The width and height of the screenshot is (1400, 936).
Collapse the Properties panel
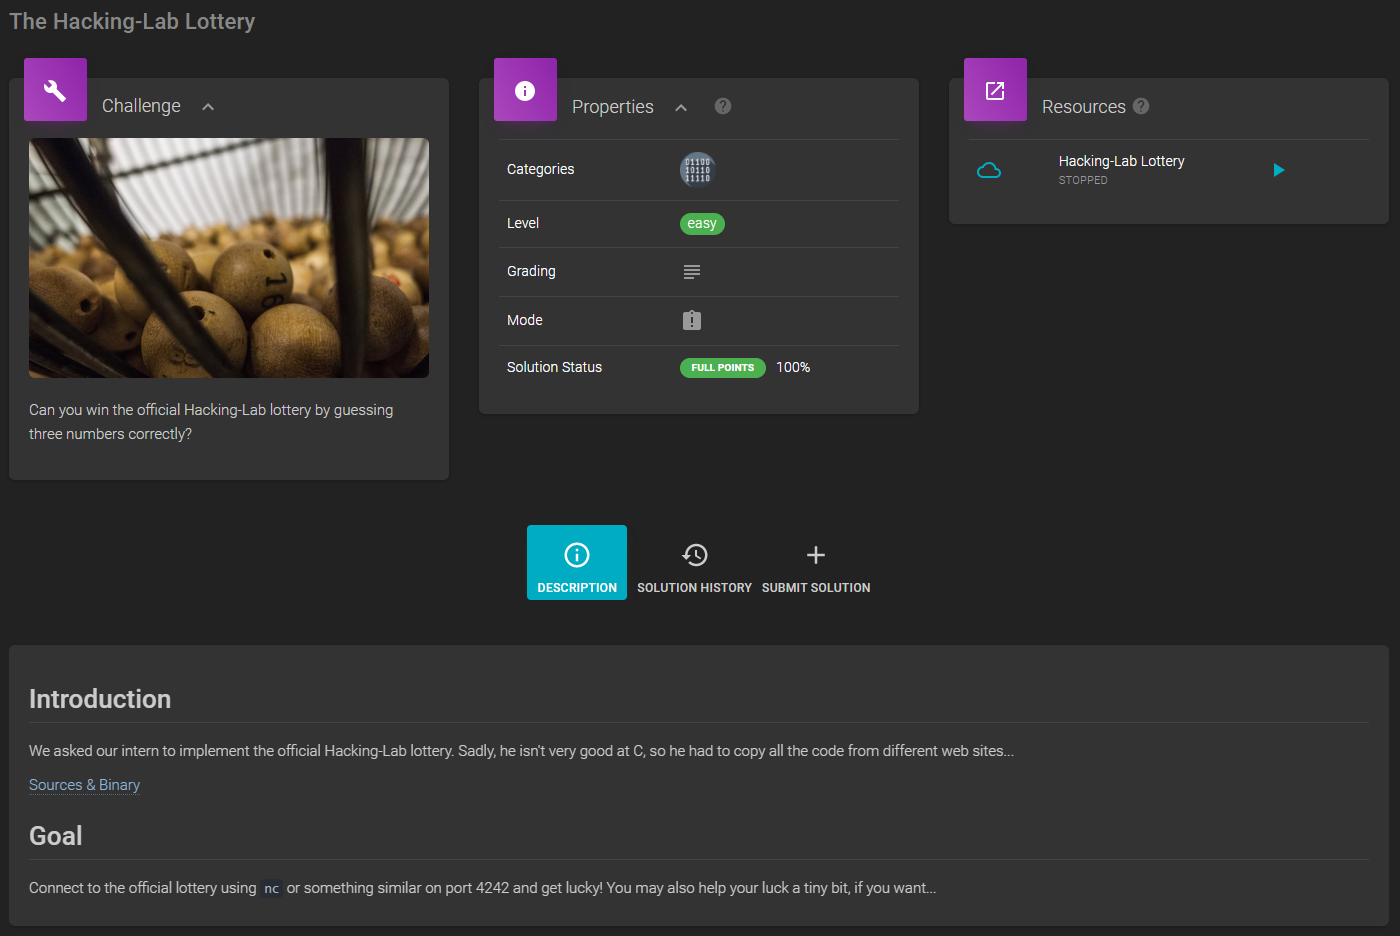681,106
